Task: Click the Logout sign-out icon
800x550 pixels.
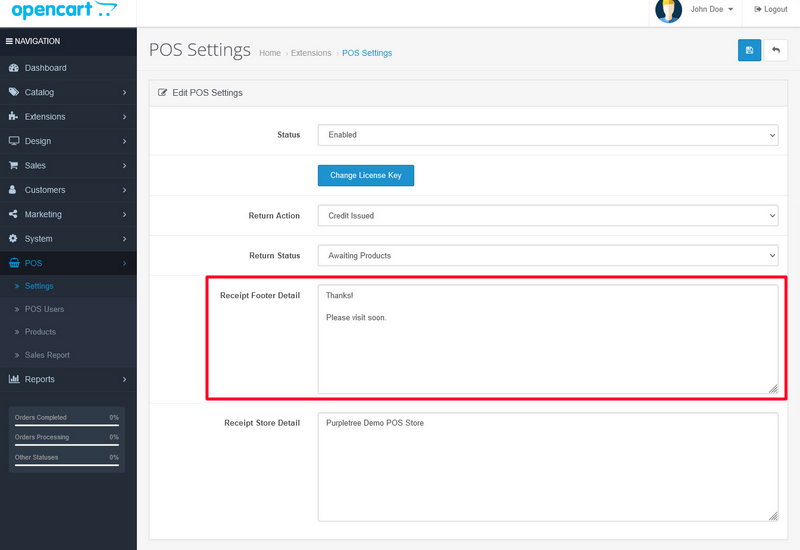Action: [x=758, y=9]
